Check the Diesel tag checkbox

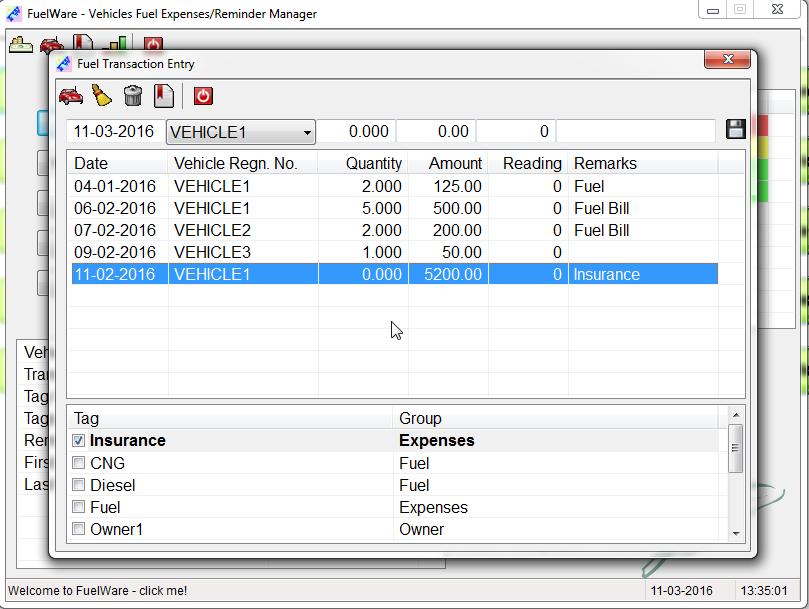point(78,485)
